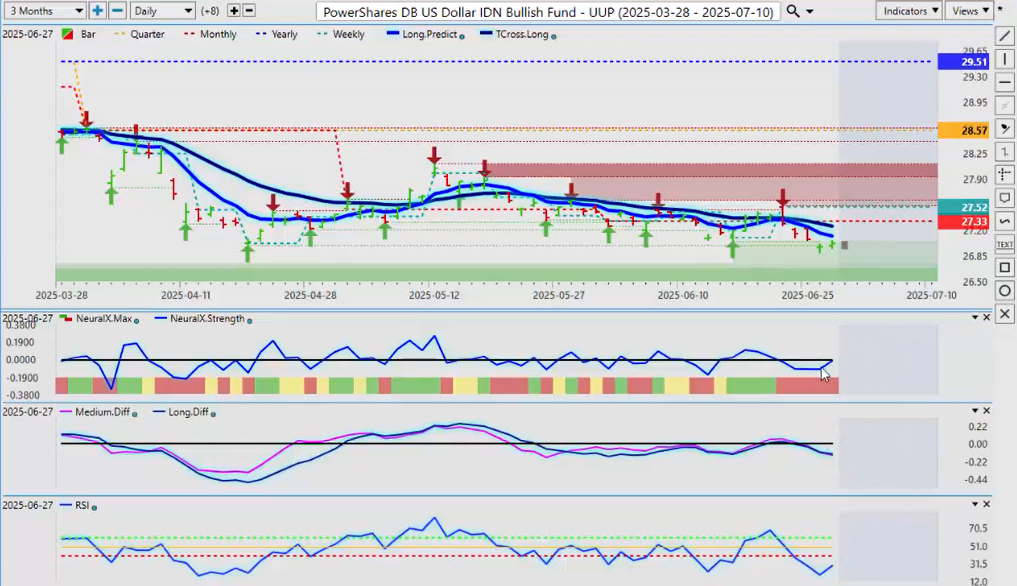
Task: Open the Daily interval dropdown
Action: 162,11
